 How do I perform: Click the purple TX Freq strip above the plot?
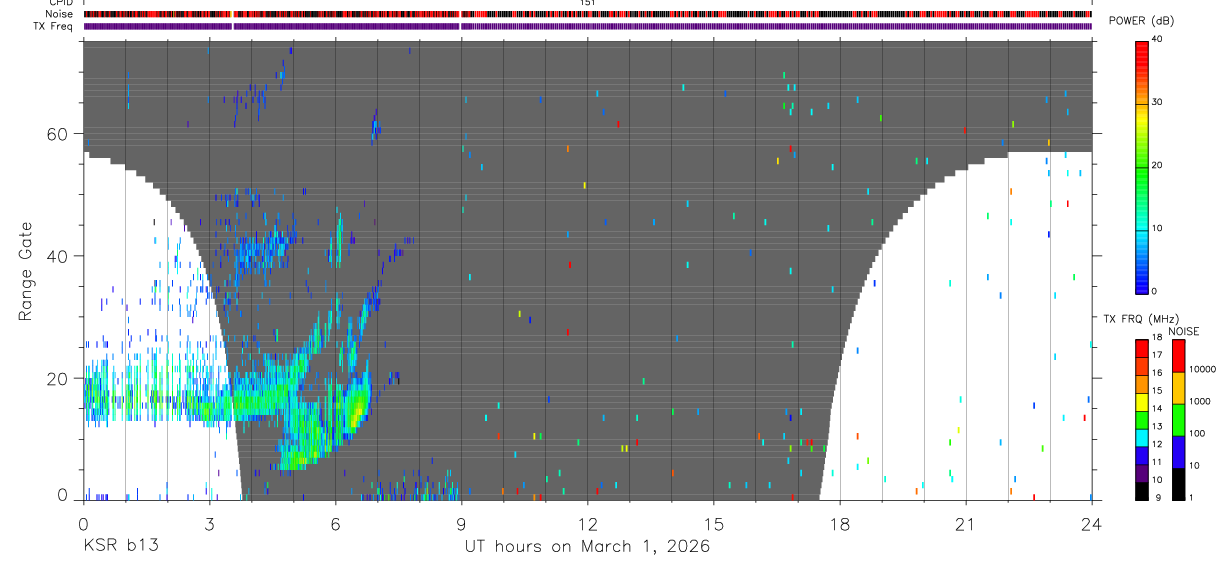[587, 26]
